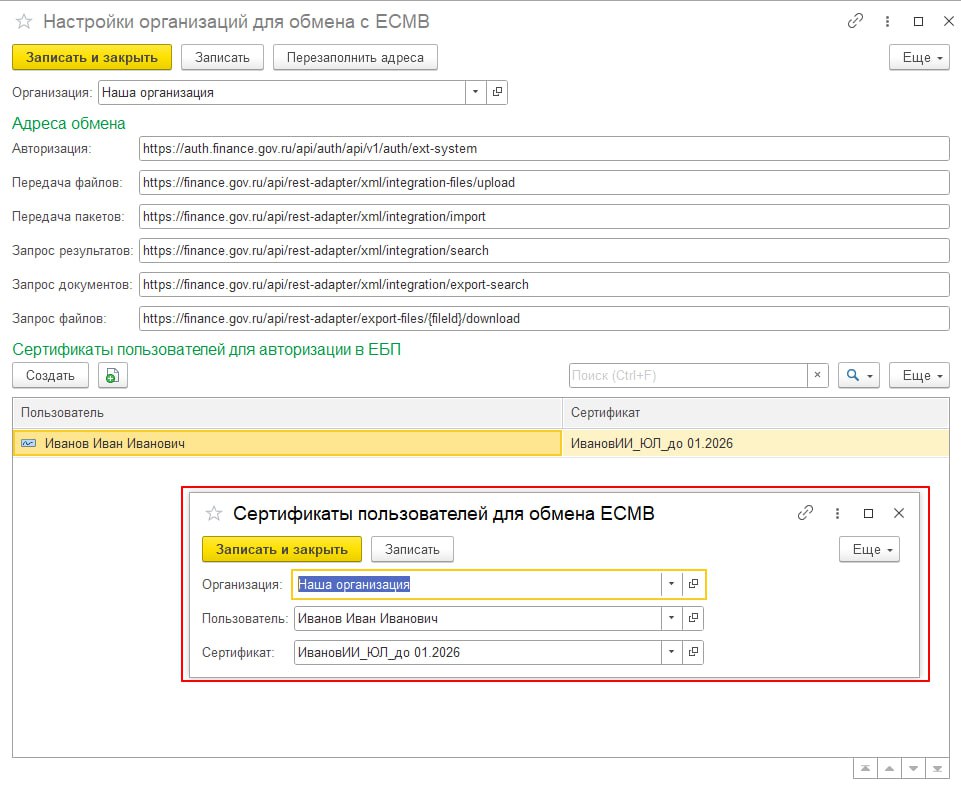
Task: Copy link icon in main window header
Action: 855,21
